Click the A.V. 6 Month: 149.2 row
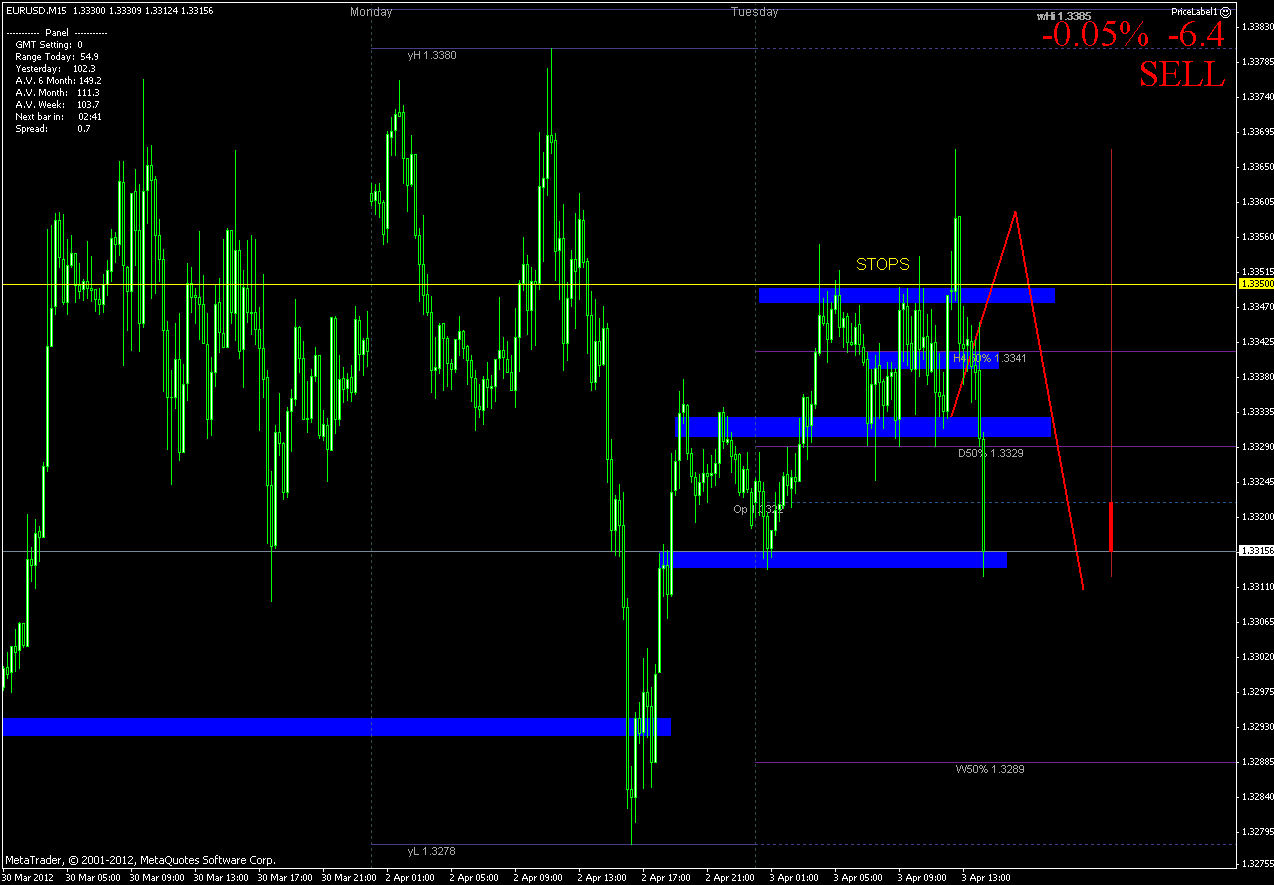Viewport: 1274px width, 885px height. pyautogui.click(x=58, y=81)
